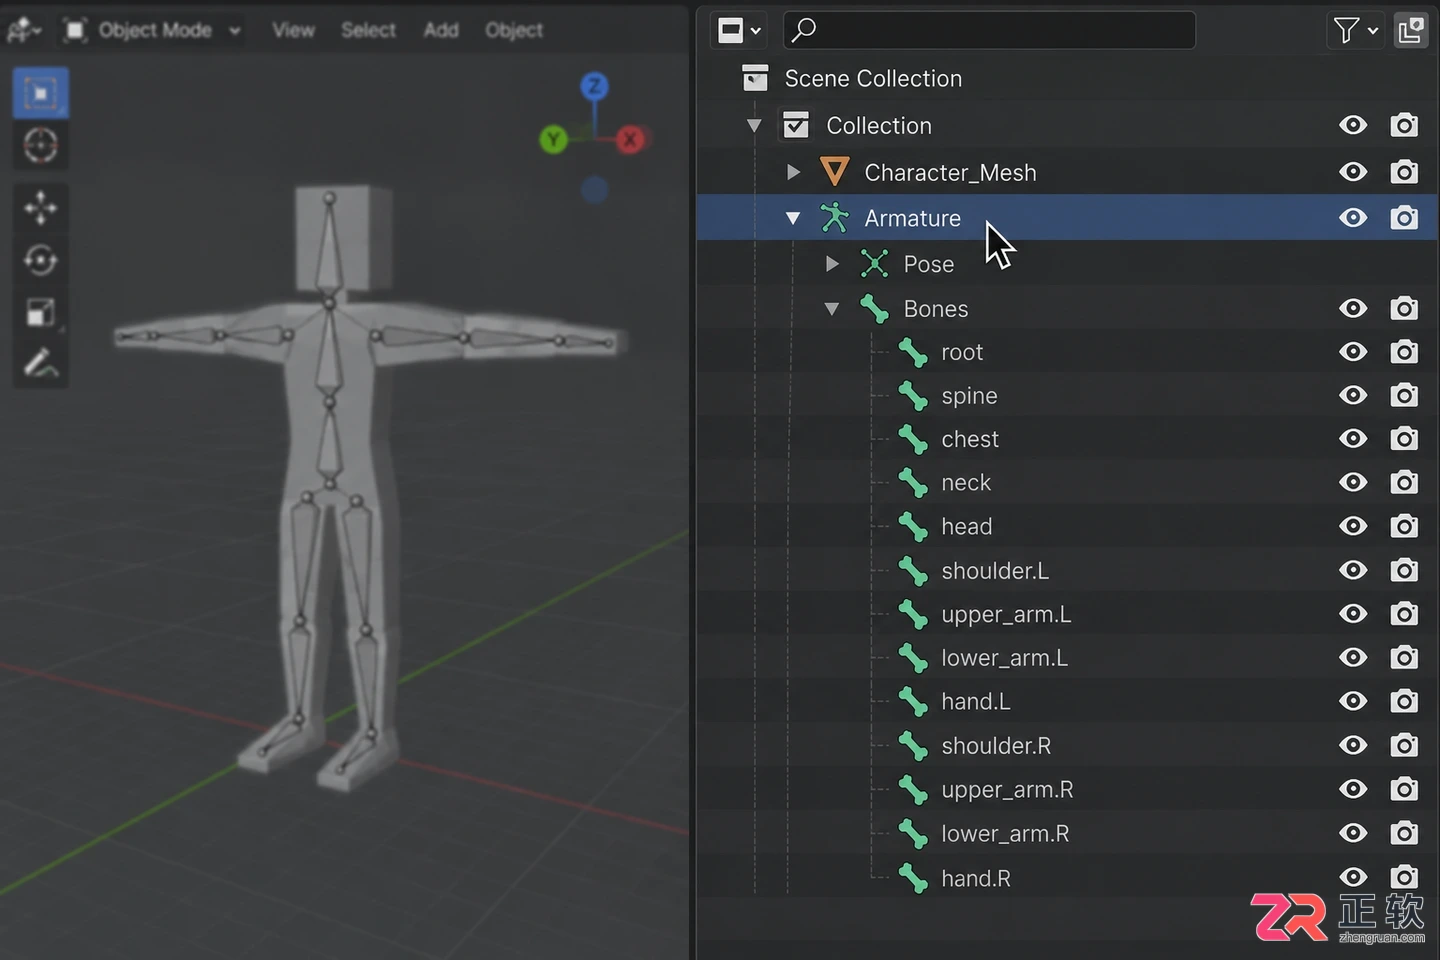The image size is (1440, 960).
Task: Click the outliner New Collection icon
Action: click(1411, 31)
